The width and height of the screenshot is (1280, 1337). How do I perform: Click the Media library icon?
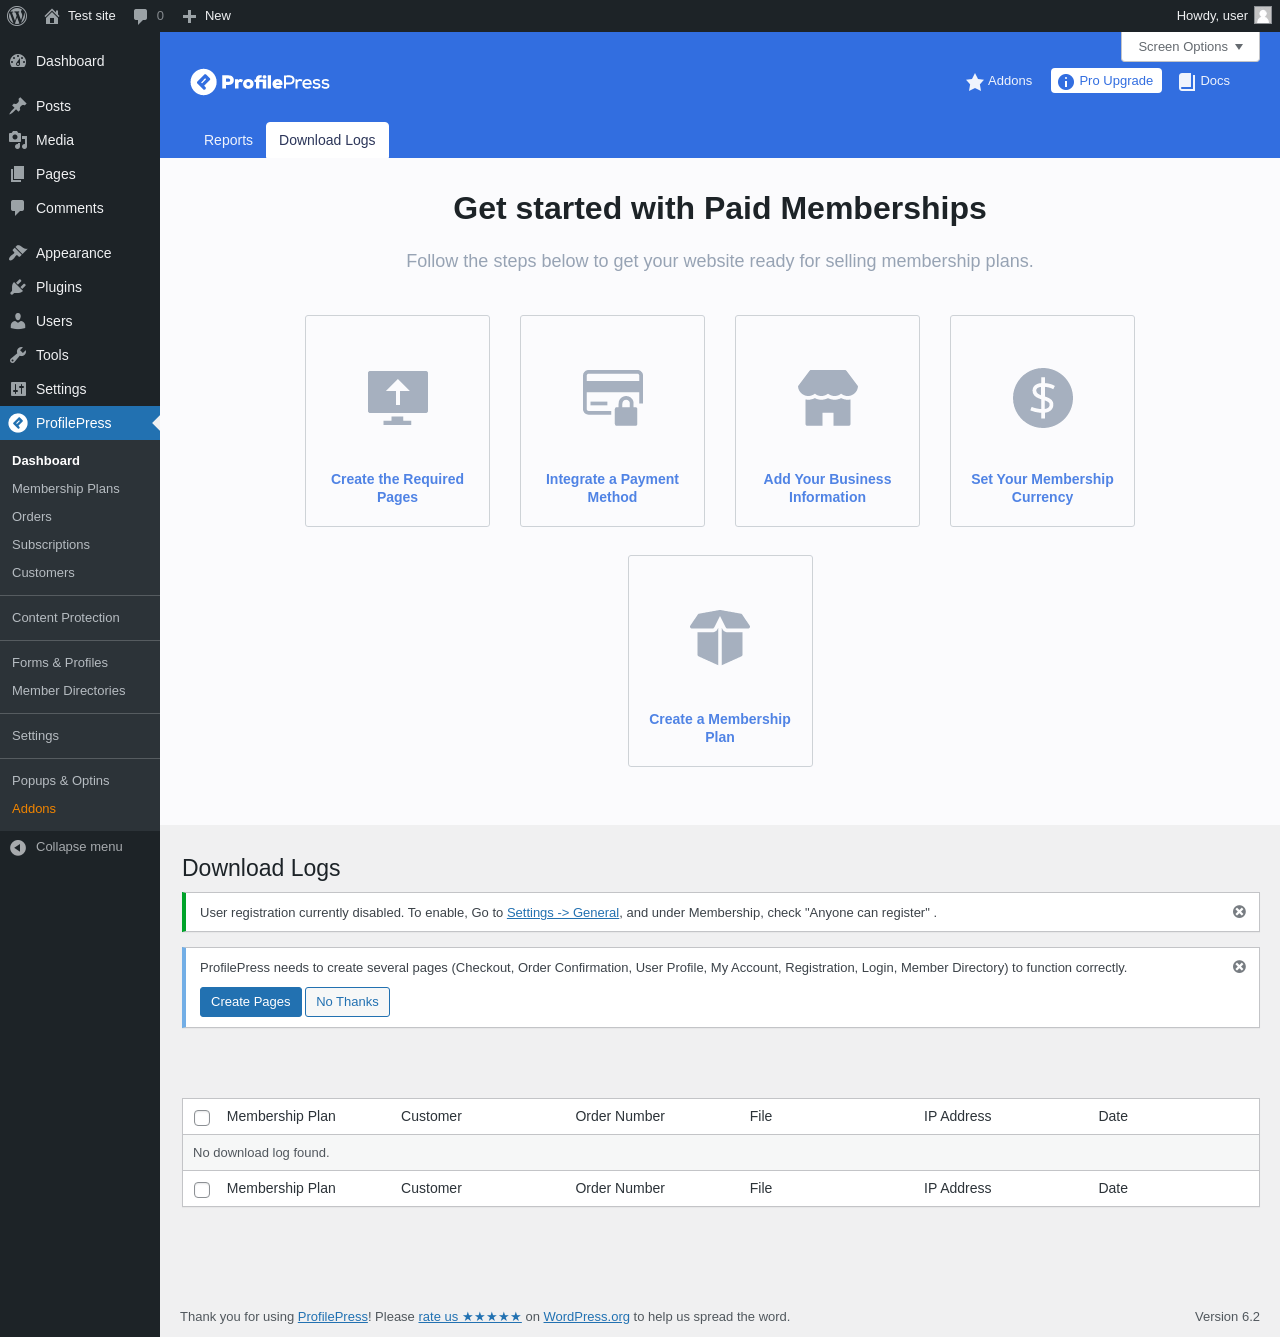(18, 140)
